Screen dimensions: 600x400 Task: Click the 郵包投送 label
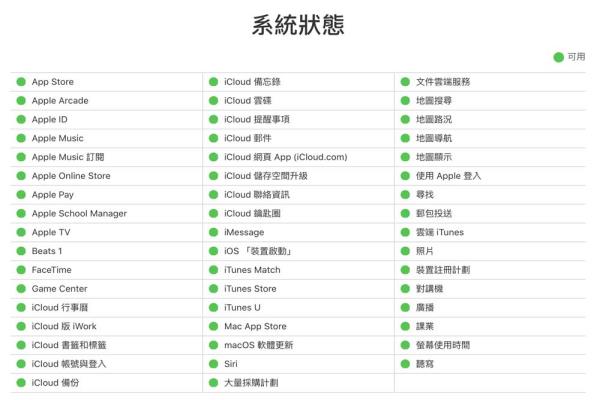[x=434, y=213]
